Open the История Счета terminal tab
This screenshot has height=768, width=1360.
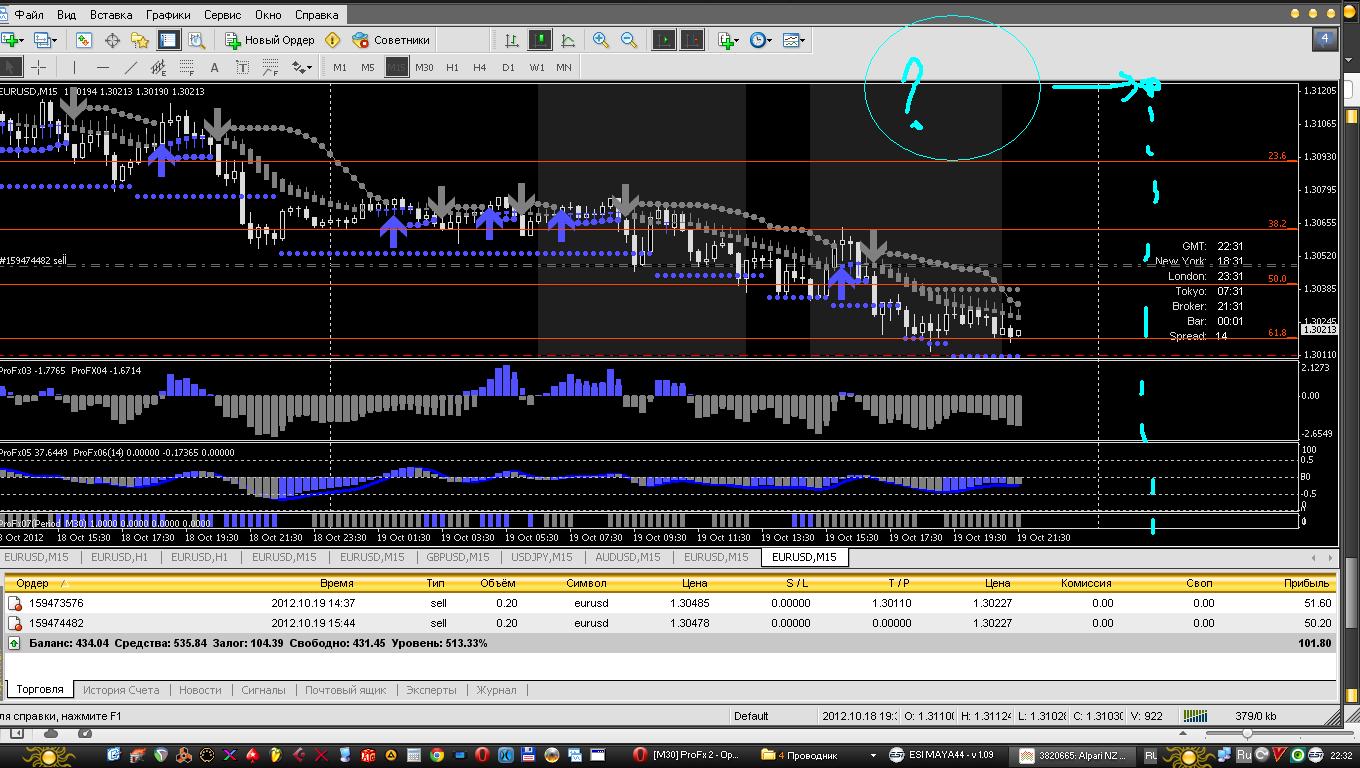(x=121, y=690)
